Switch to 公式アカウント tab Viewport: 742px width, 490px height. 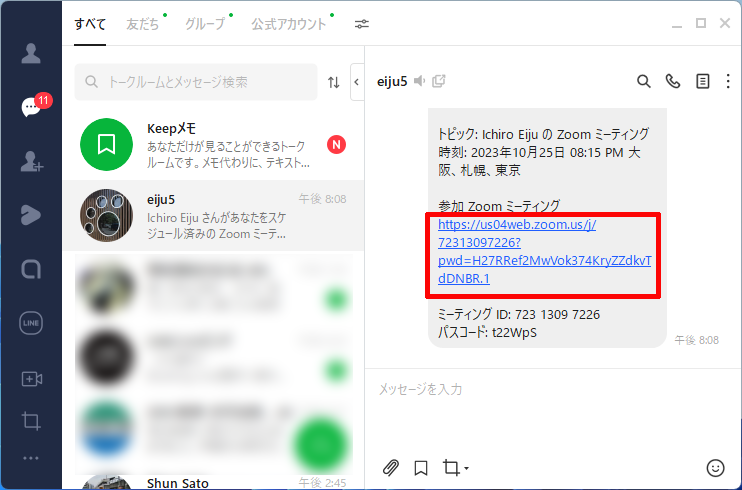pos(289,24)
